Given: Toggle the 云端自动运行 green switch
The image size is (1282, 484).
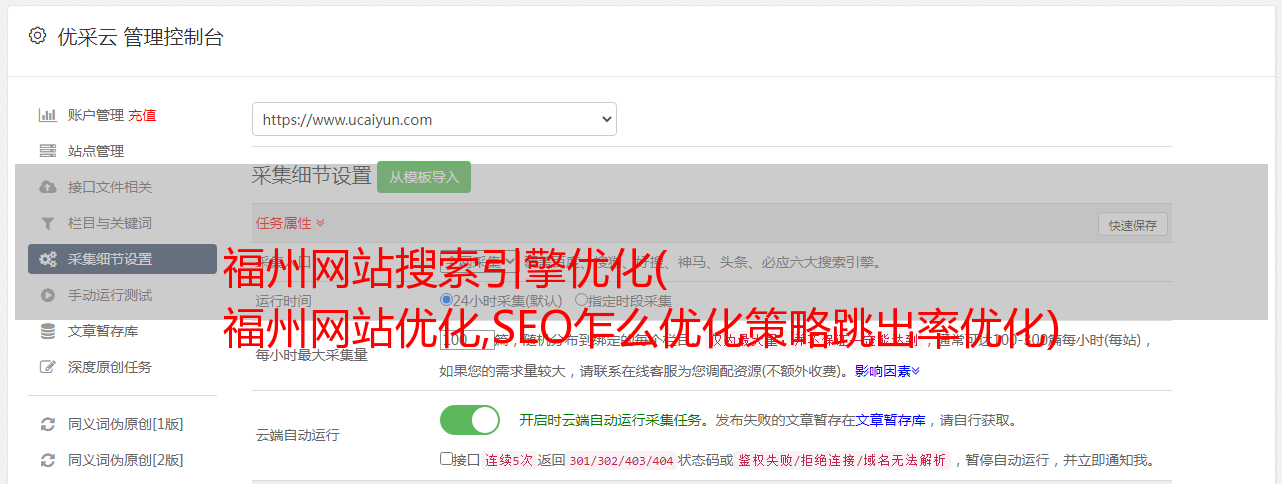Looking at the screenshot, I should (x=470, y=420).
